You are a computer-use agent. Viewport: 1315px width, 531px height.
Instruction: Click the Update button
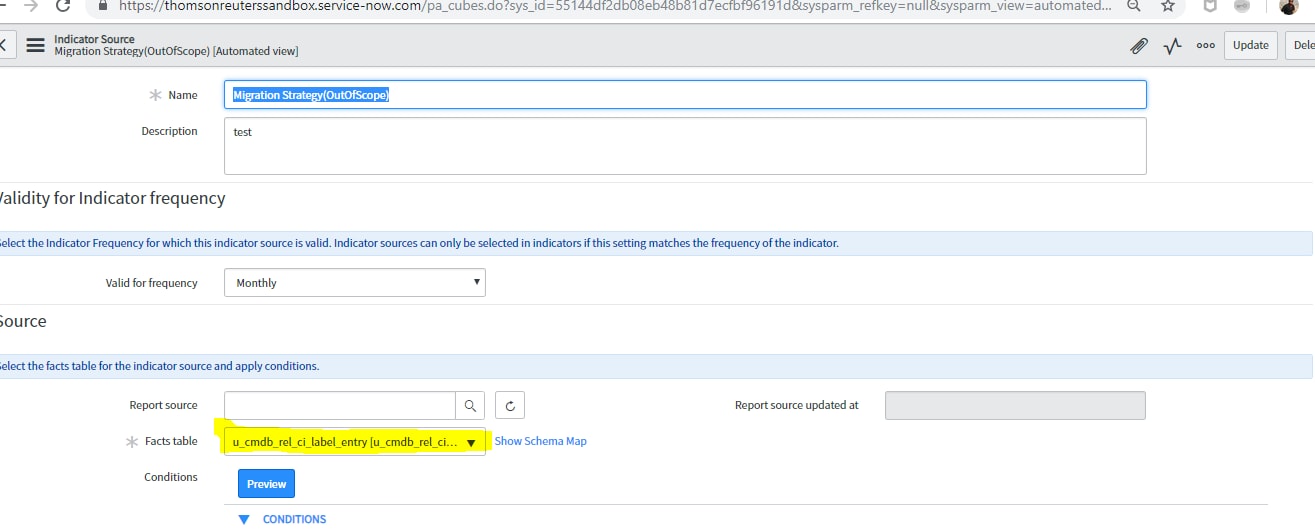click(1250, 45)
